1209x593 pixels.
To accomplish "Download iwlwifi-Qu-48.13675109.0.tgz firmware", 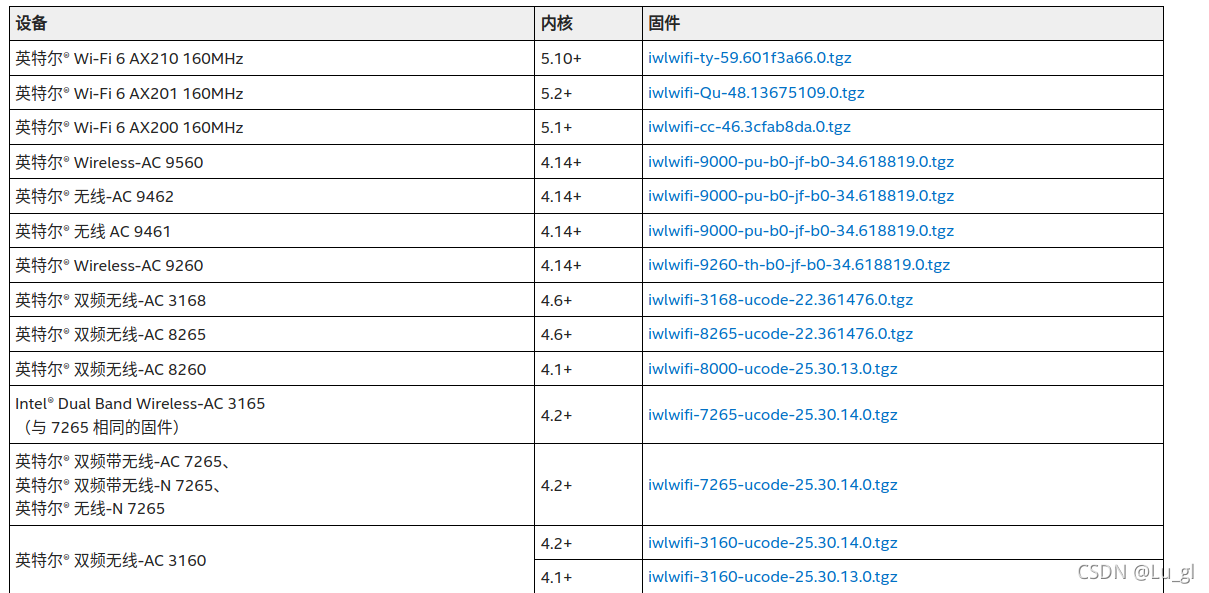I will (756, 93).
